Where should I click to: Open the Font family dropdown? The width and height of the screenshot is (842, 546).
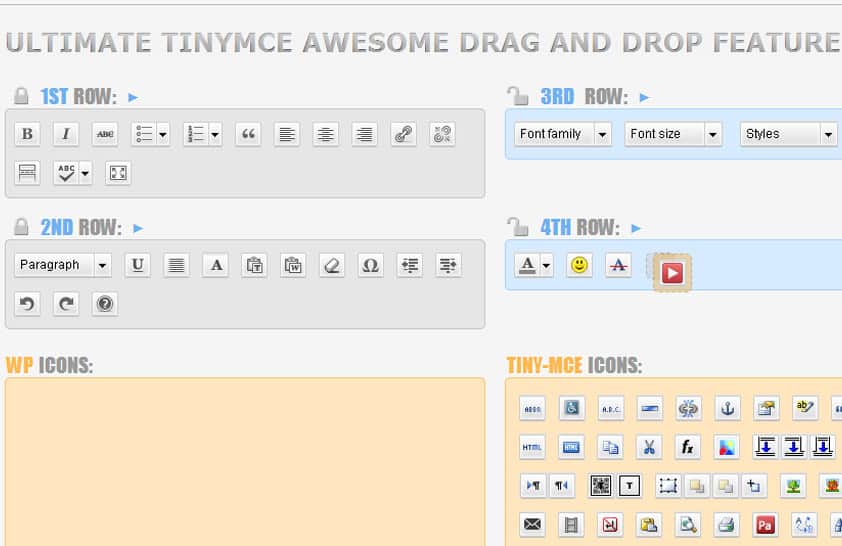point(563,134)
